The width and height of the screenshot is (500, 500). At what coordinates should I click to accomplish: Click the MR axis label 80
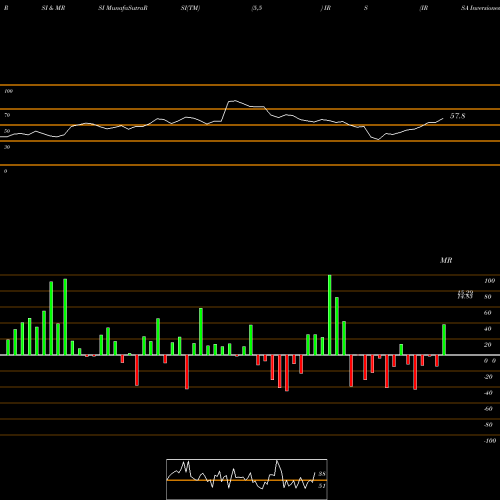pyautogui.click(x=488, y=297)
